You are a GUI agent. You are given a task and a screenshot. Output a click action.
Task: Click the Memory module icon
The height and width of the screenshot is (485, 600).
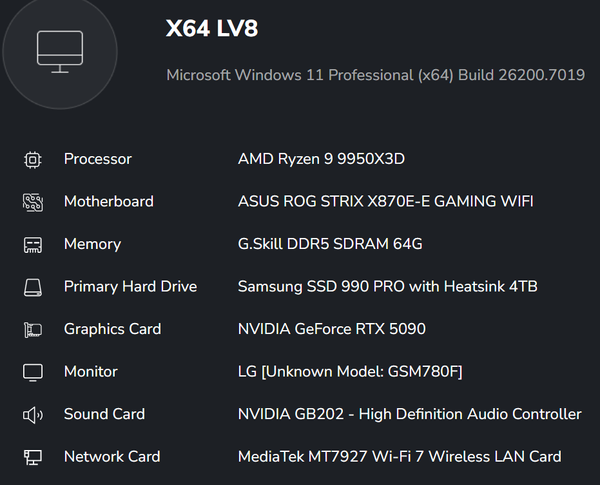click(x=33, y=245)
